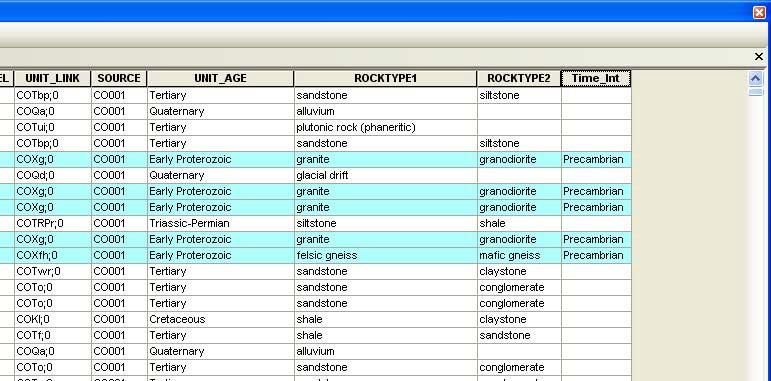Click the glacial drift cell
This screenshot has height=381, width=771.
386,176
